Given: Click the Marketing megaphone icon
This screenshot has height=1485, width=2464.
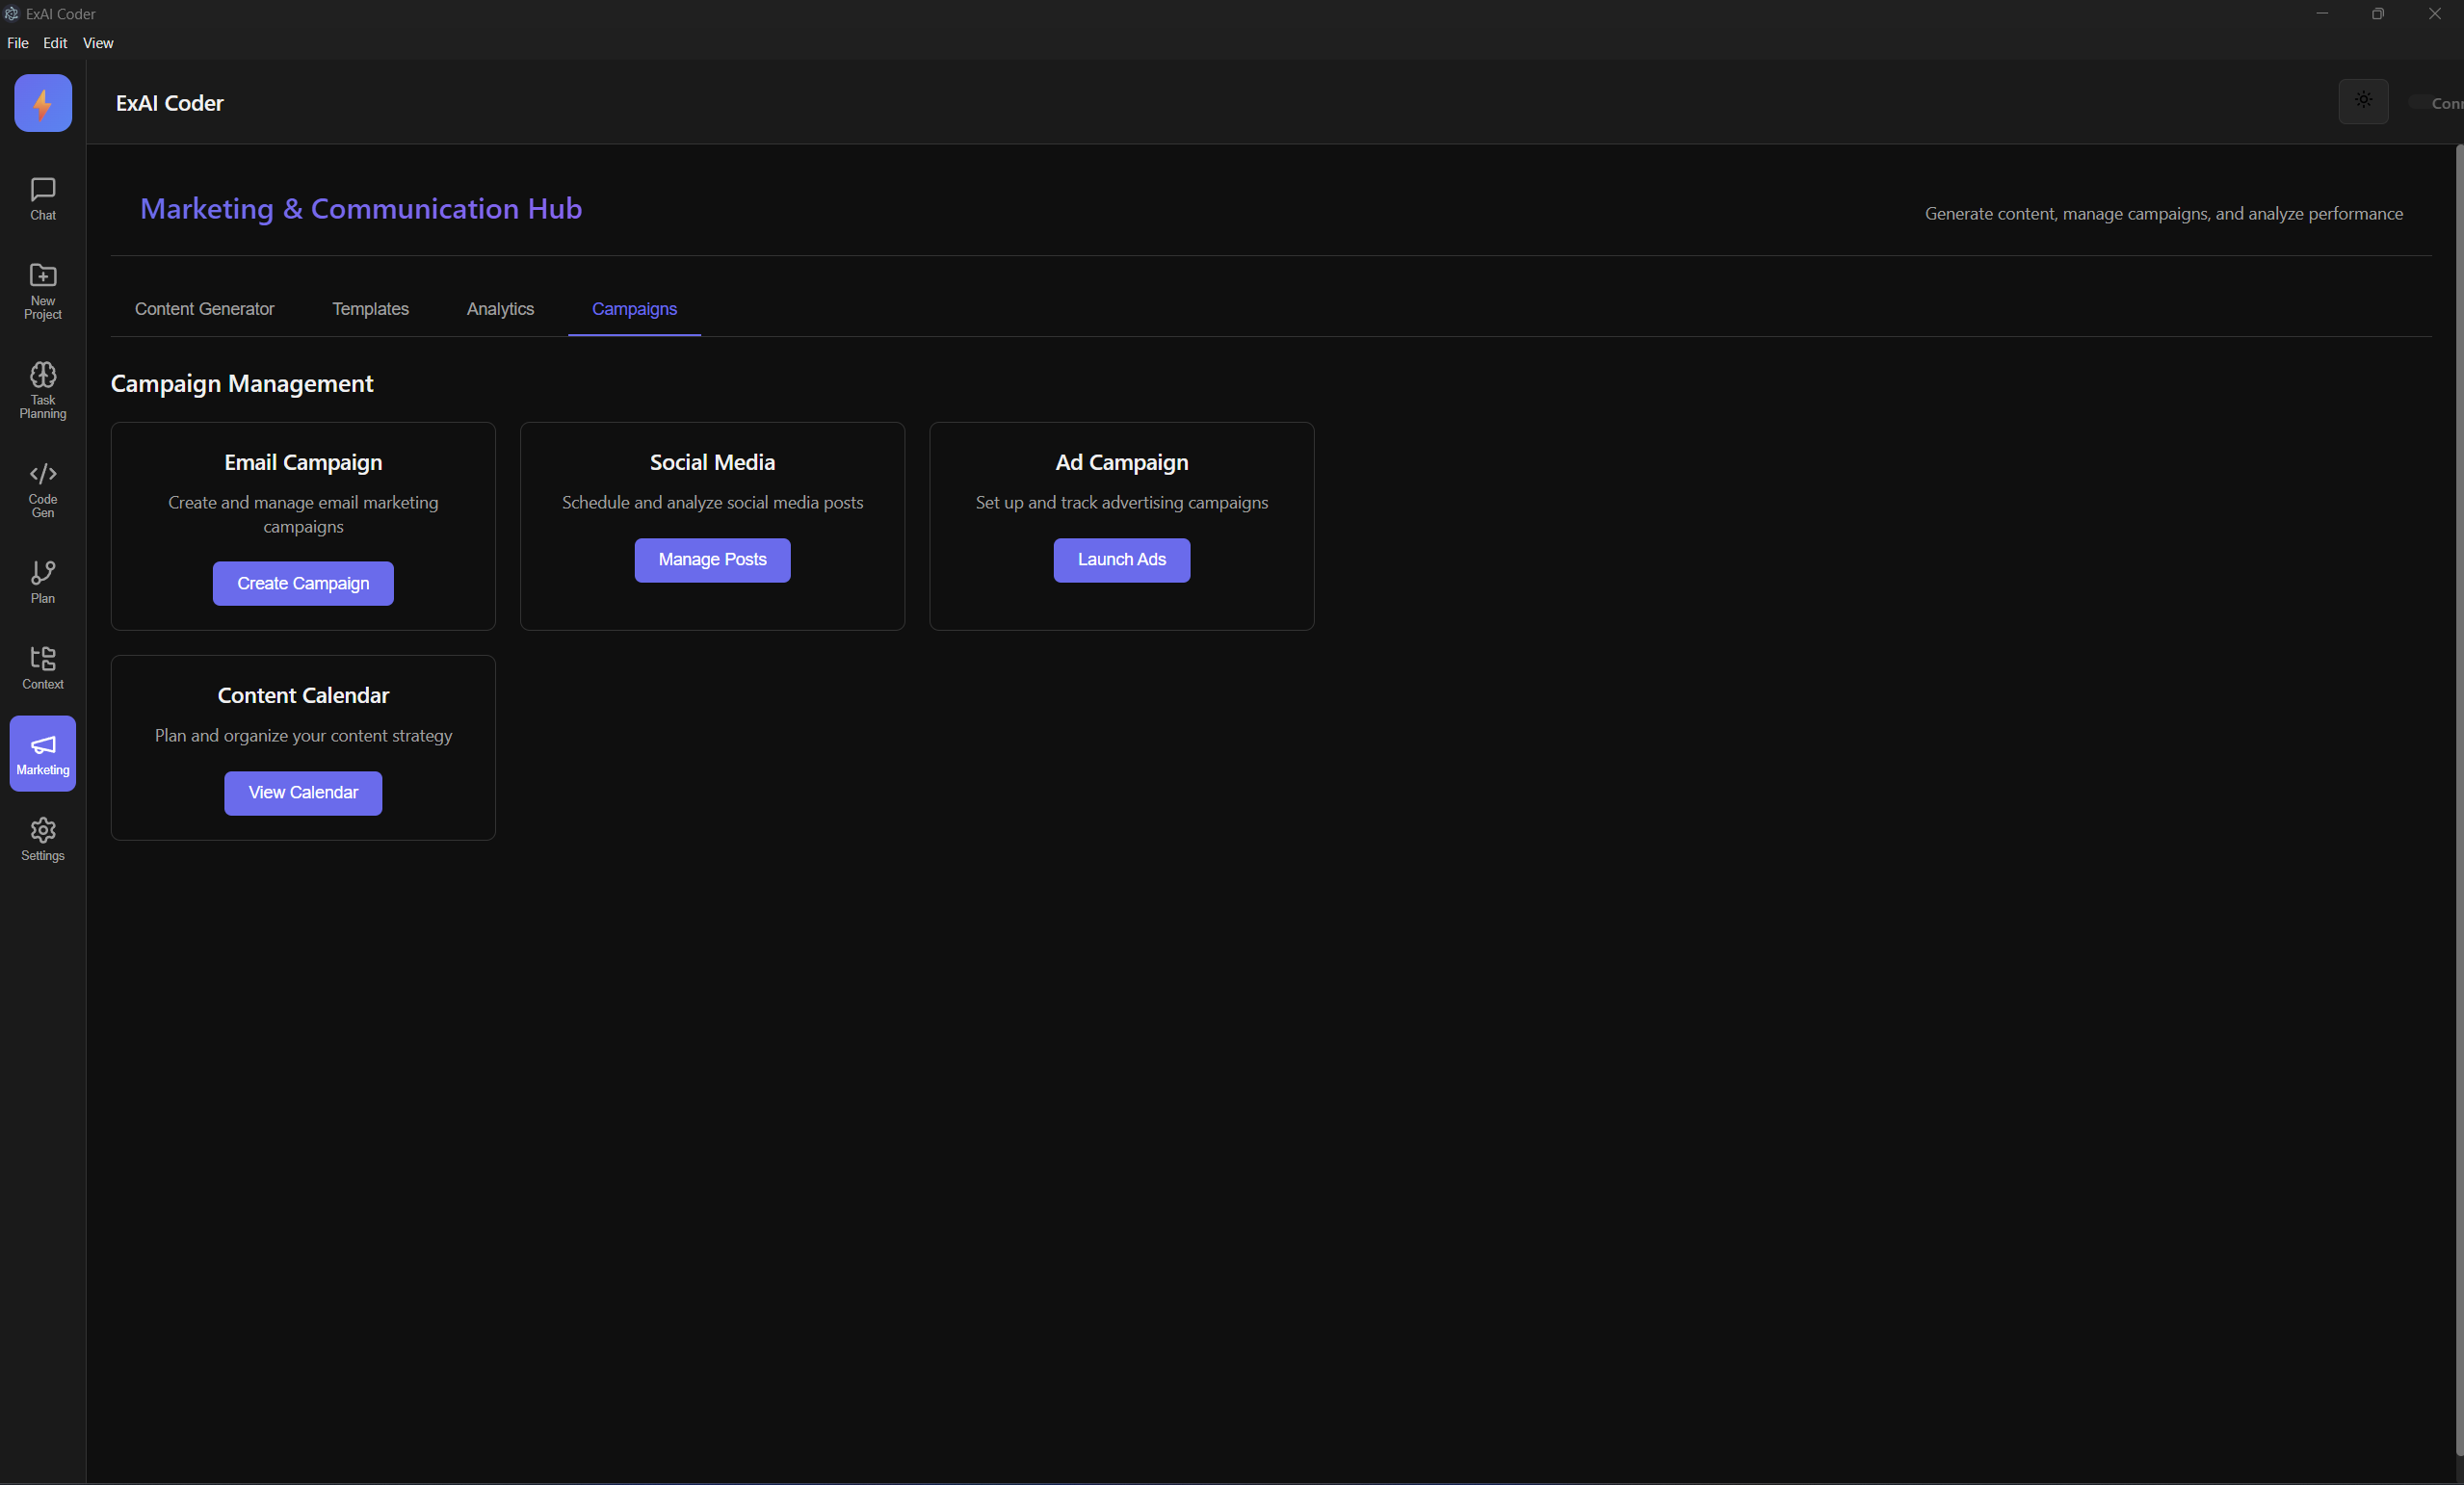Looking at the screenshot, I should click(x=42, y=753).
